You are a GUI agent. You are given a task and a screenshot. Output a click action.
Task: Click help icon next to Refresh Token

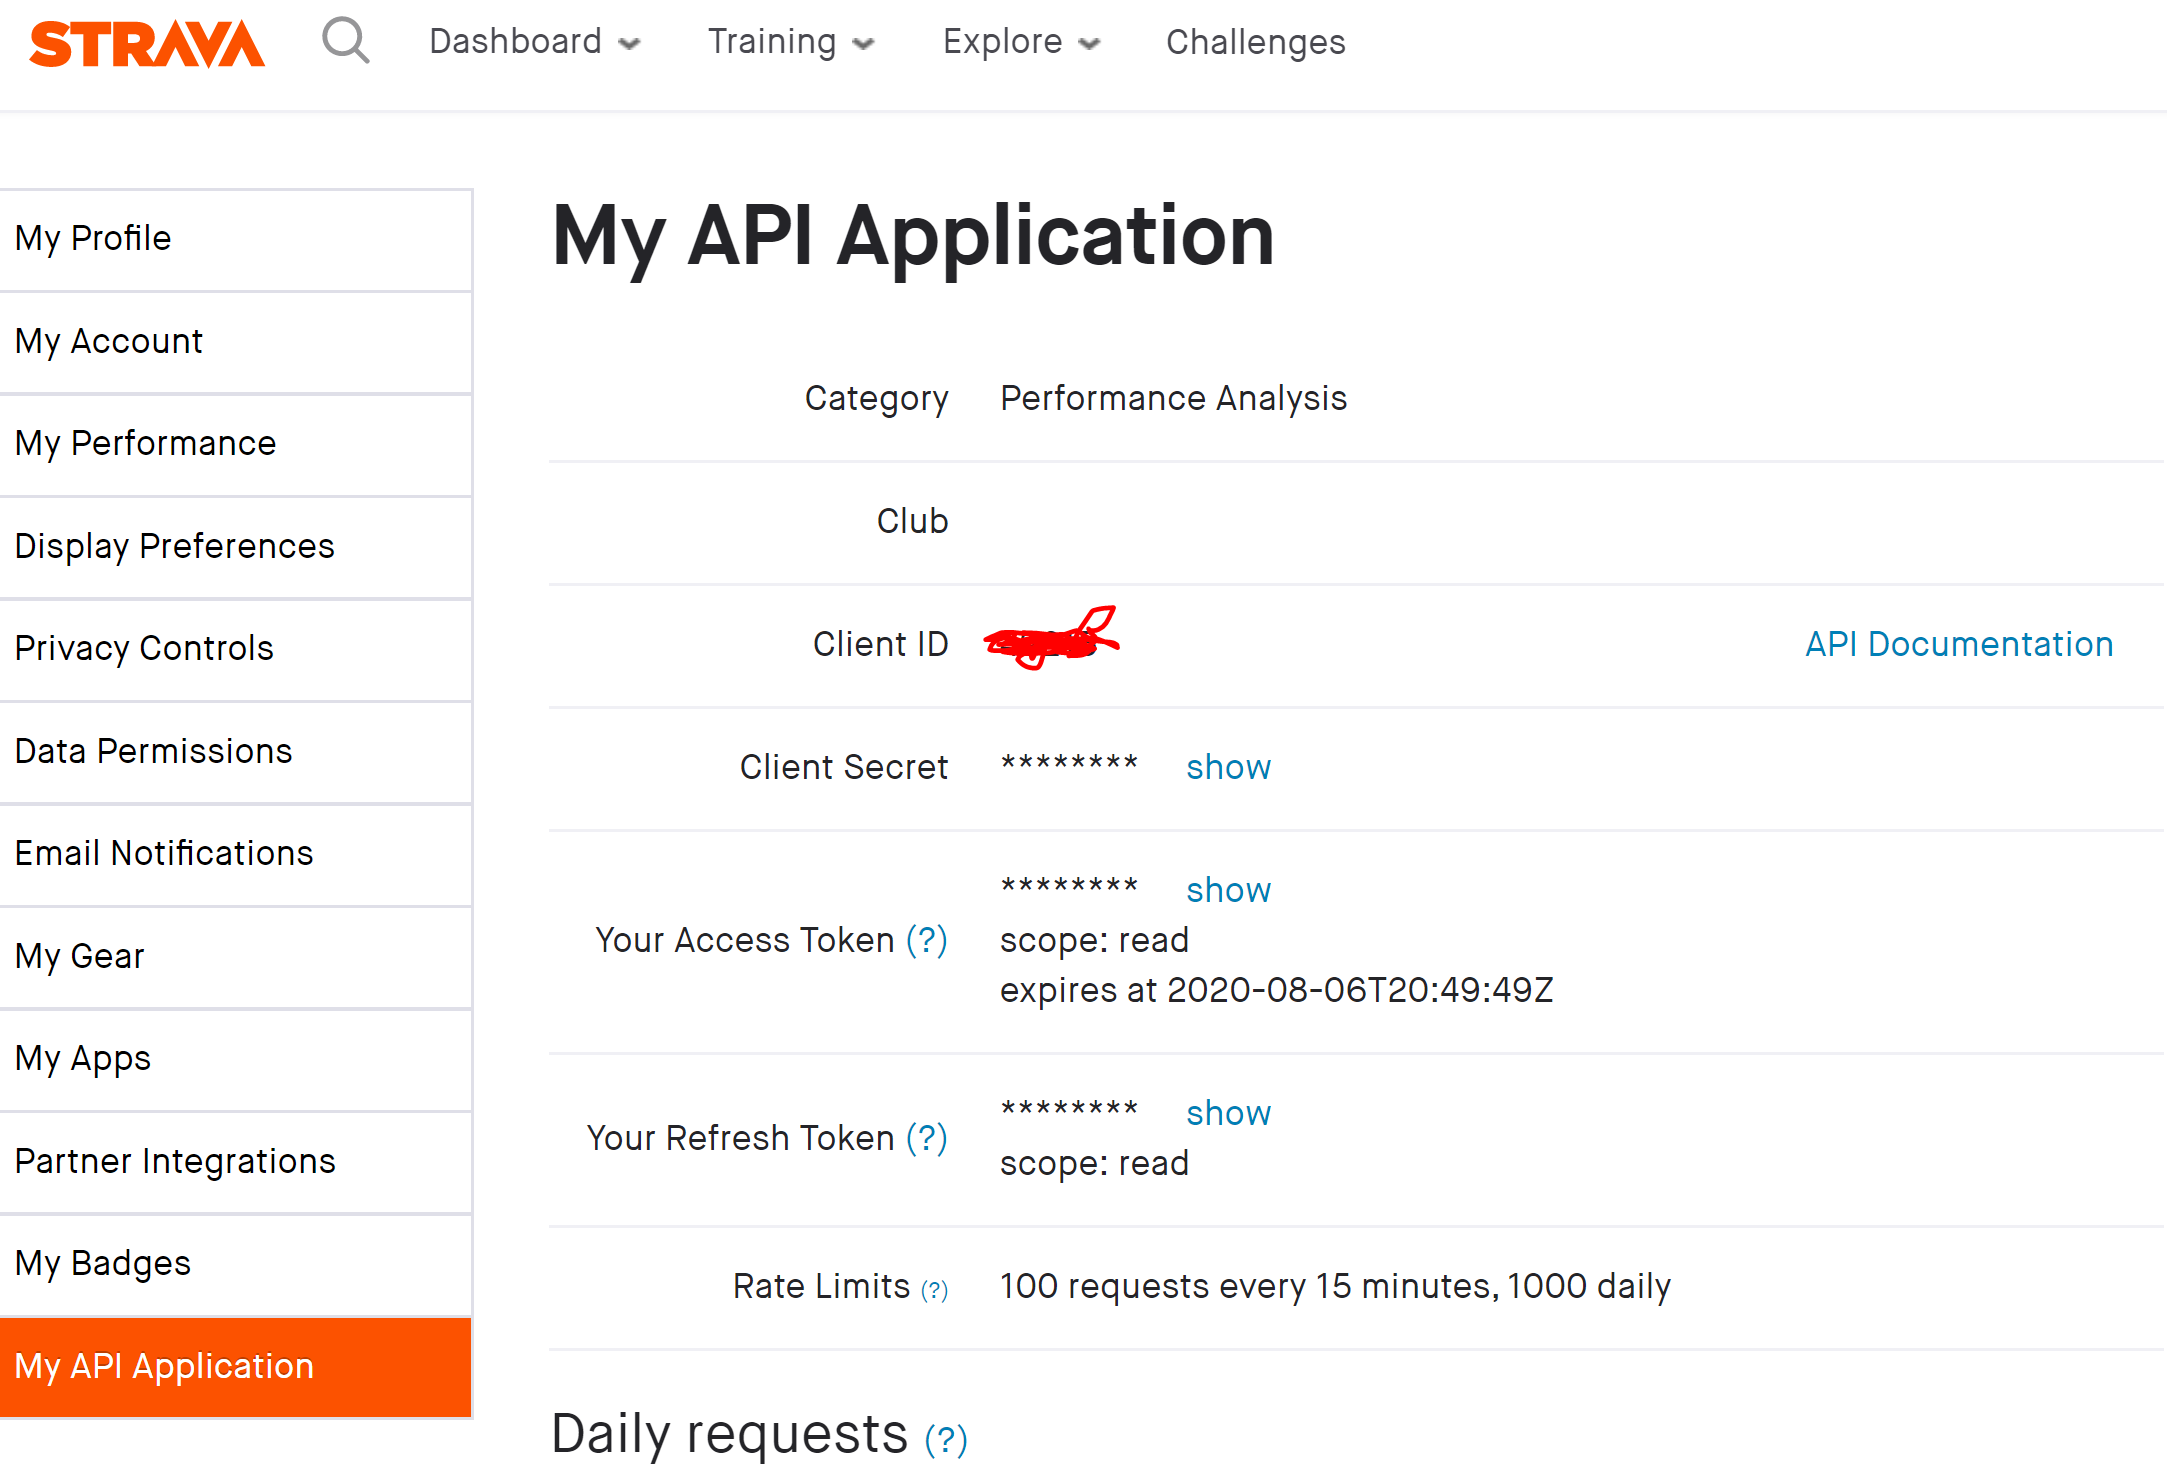(x=926, y=1138)
